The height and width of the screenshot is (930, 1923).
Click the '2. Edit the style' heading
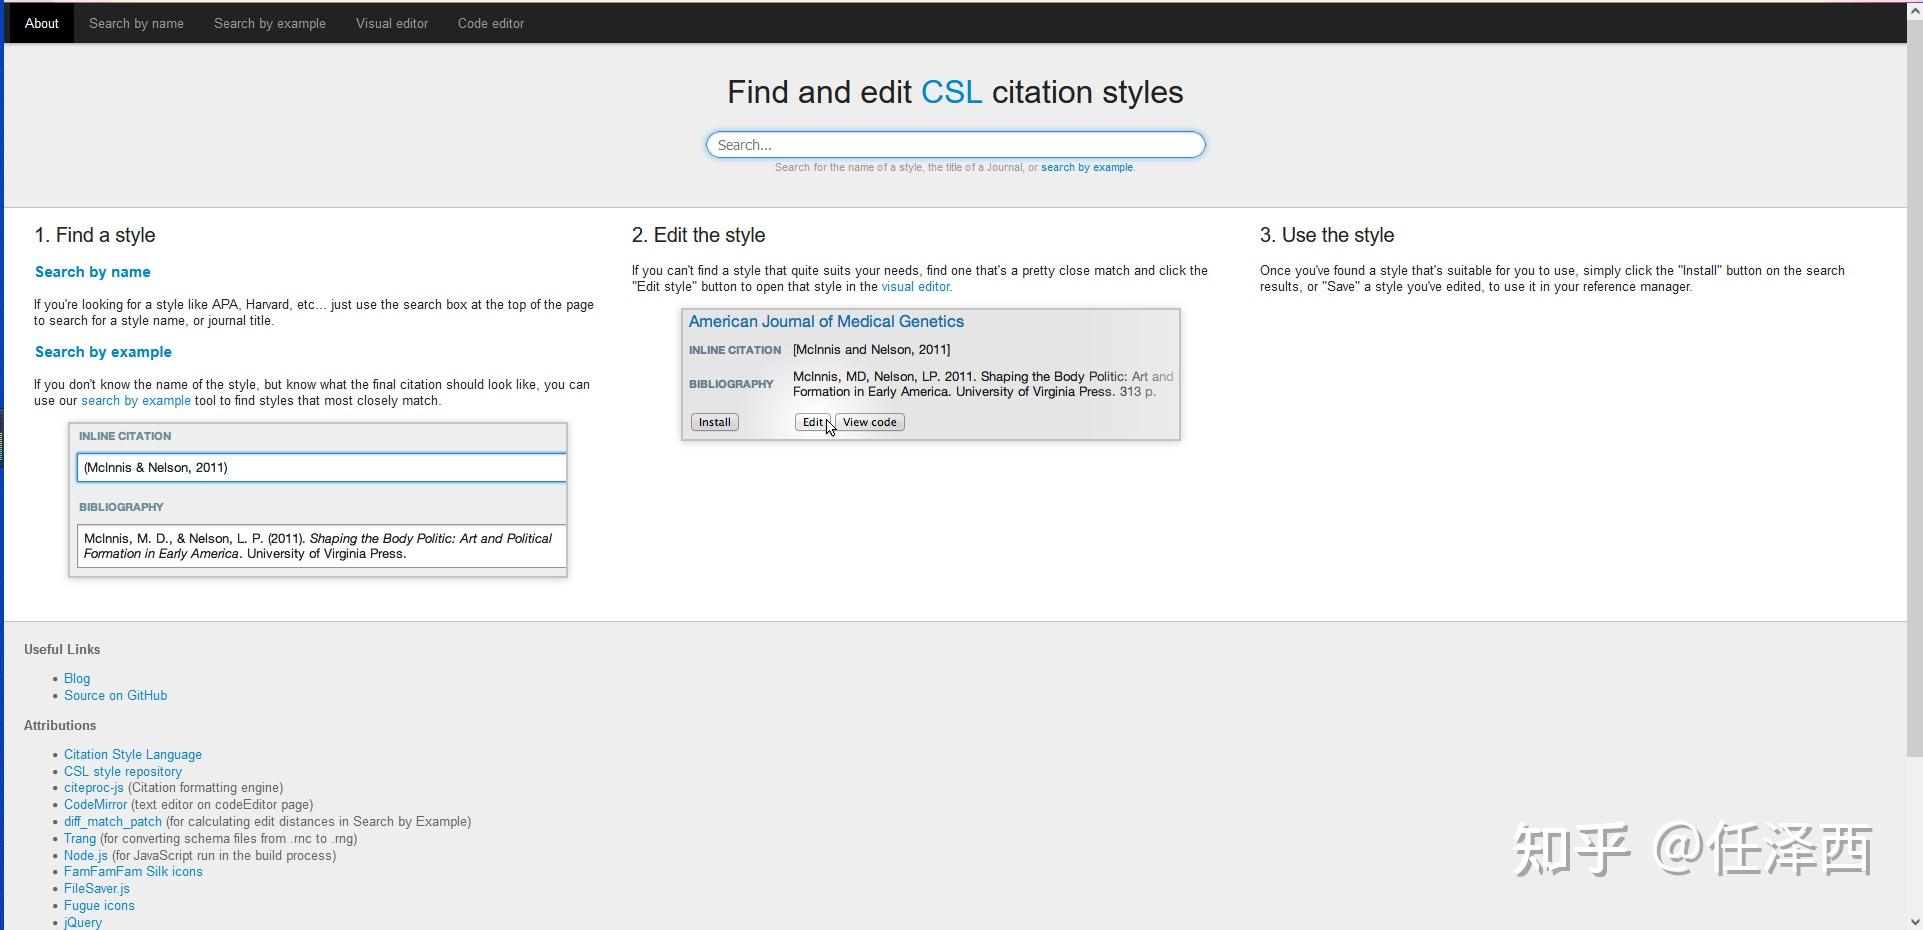point(698,235)
